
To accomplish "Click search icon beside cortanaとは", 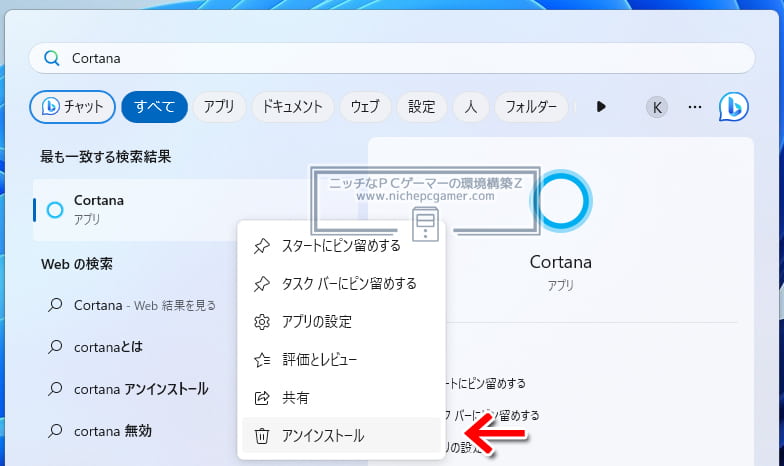I will [x=55, y=347].
